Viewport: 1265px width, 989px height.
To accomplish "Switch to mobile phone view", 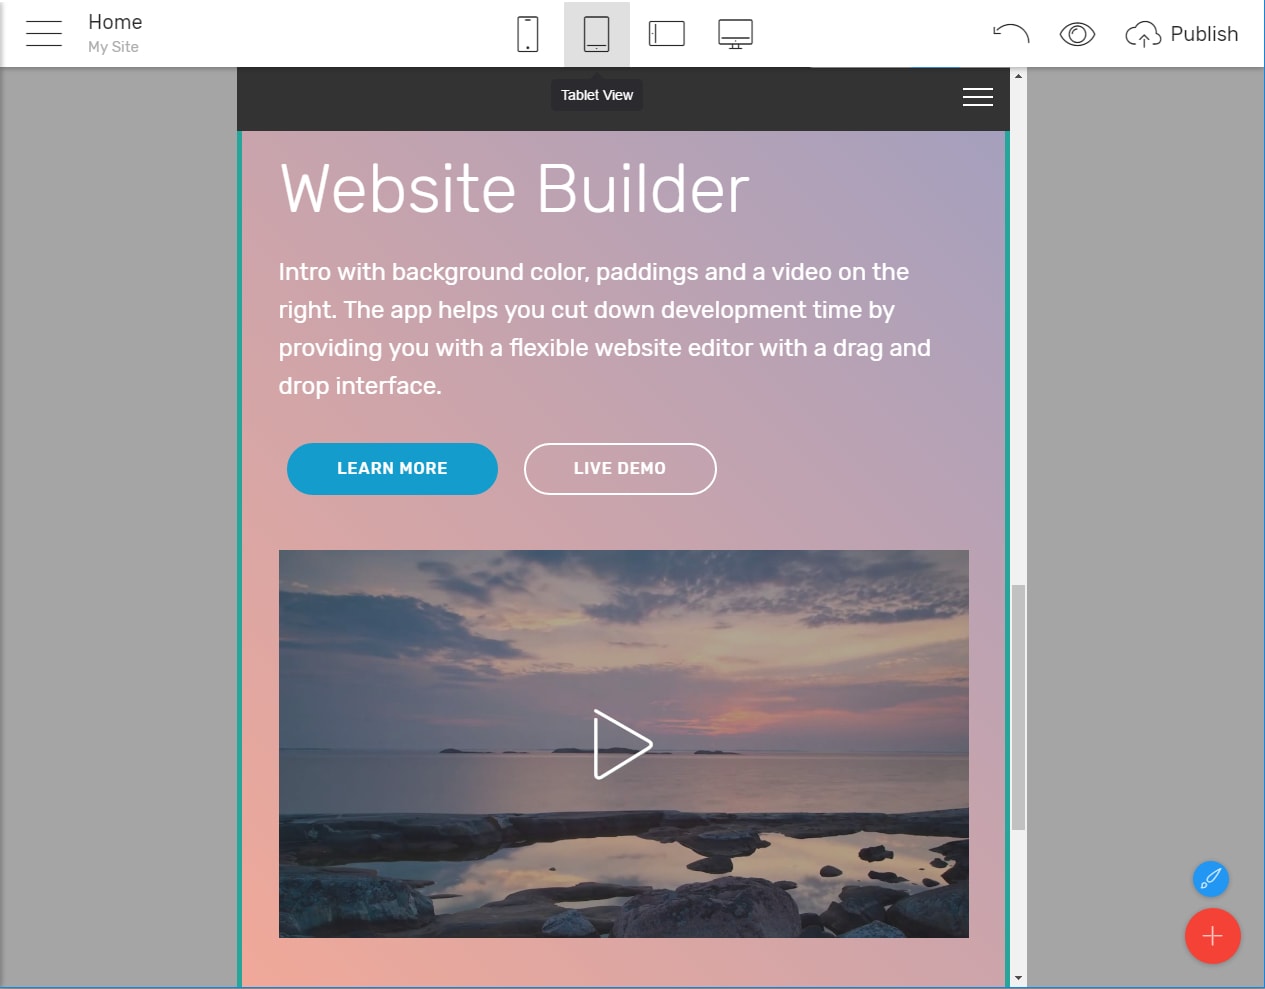I will (528, 34).
